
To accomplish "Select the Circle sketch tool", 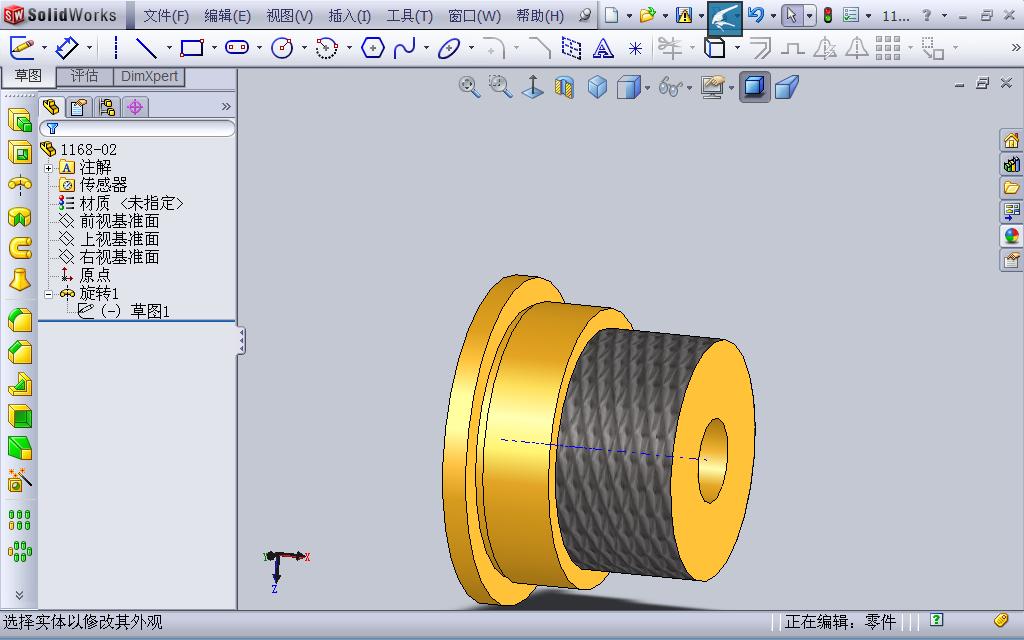I will (x=282, y=48).
